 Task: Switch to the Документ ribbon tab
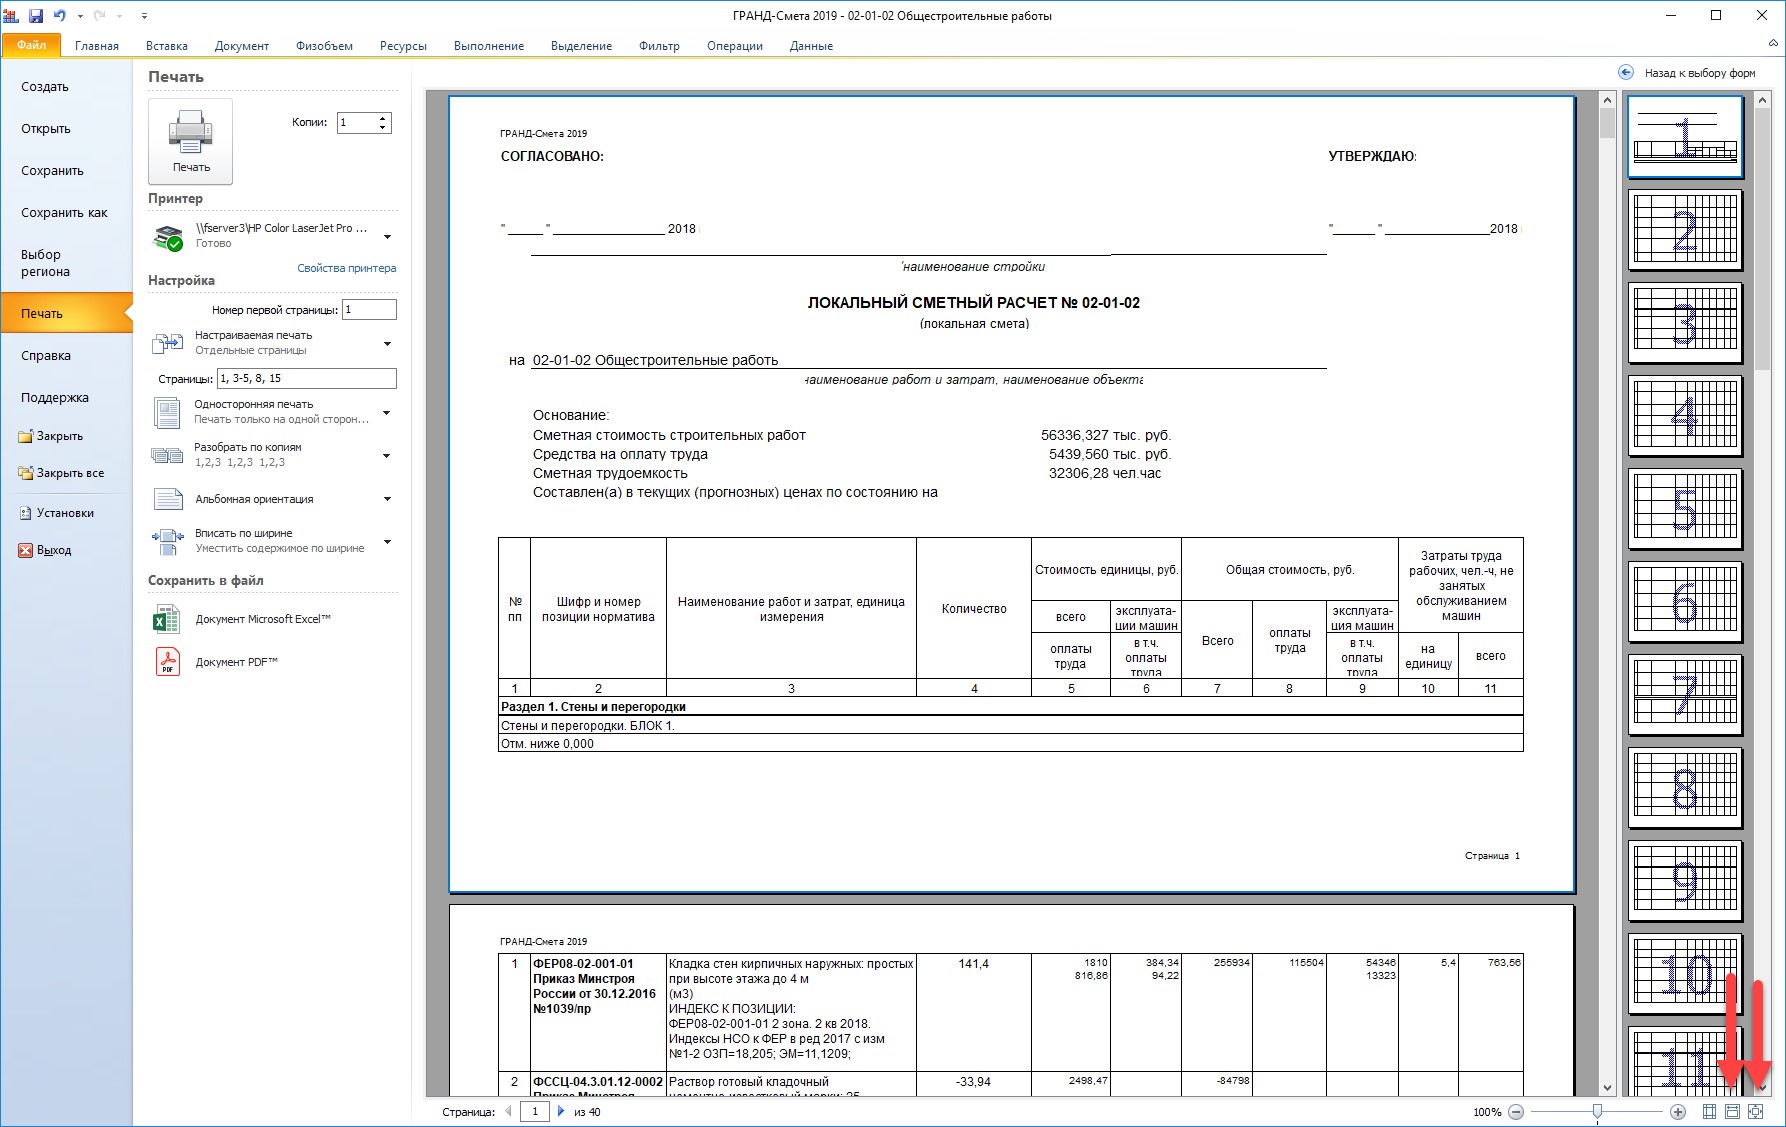[x=241, y=46]
